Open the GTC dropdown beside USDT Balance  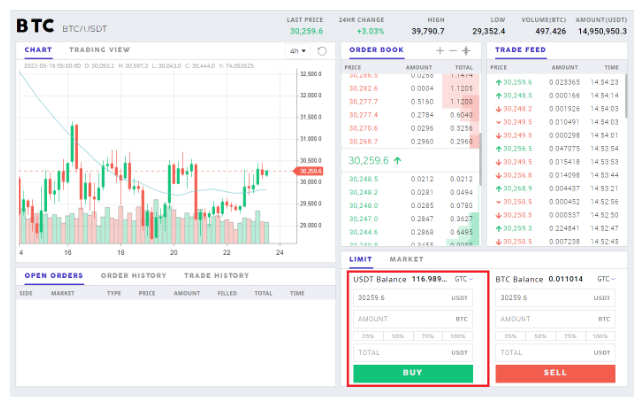(463, 279)
